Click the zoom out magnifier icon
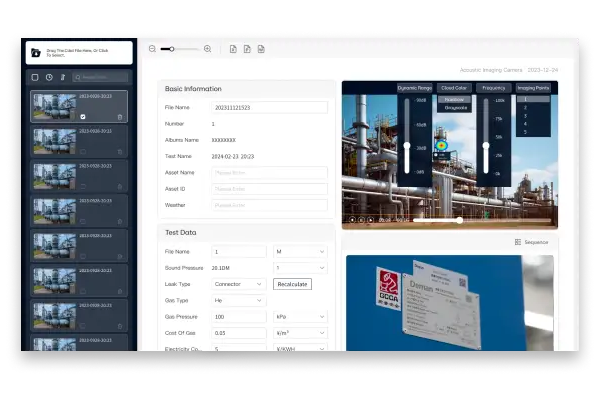 click(x=152, y=48)
